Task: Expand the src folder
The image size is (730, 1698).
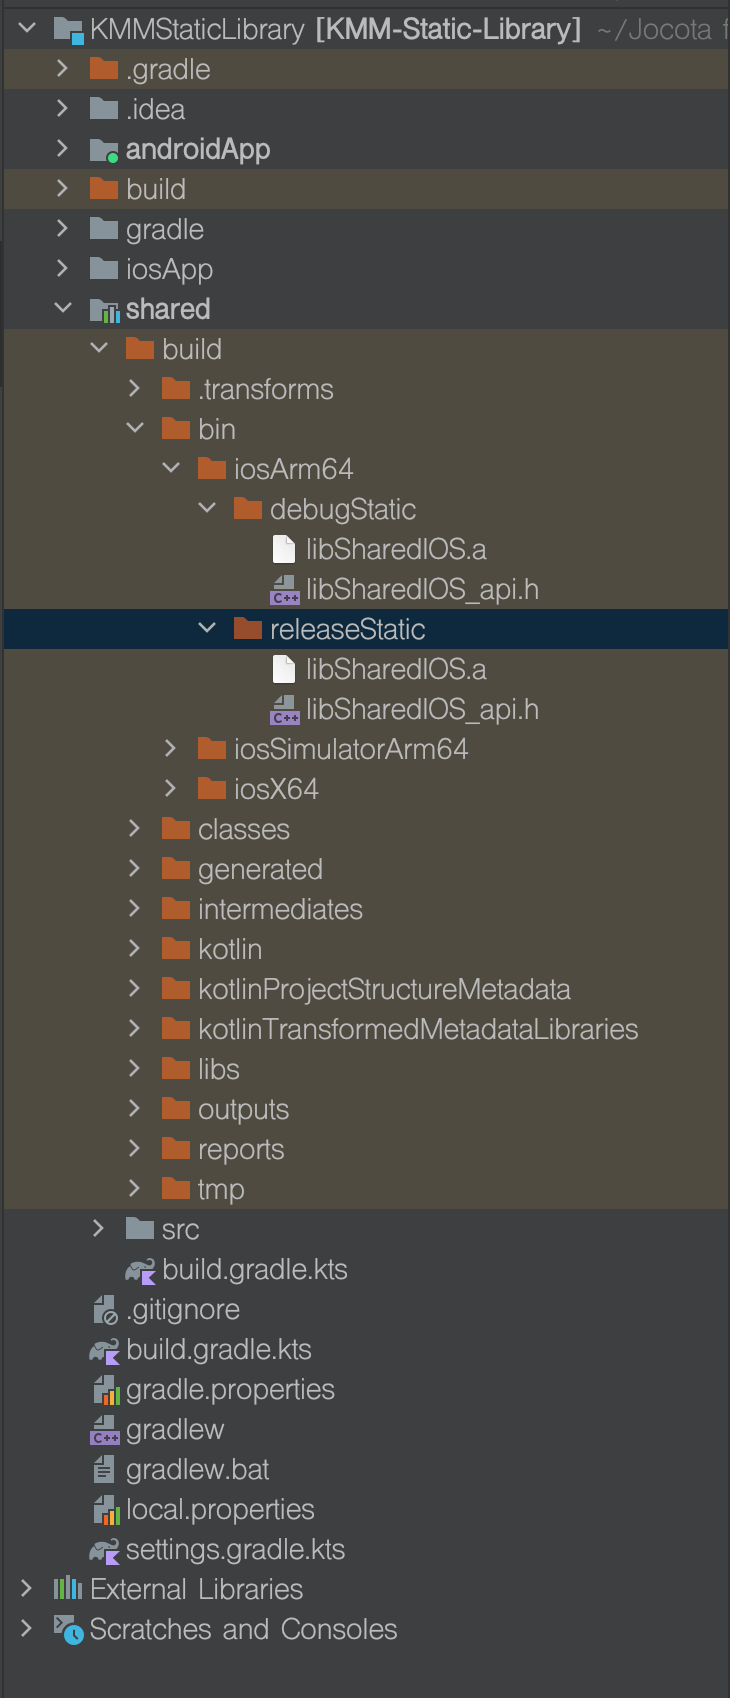Action: coord(98,1228)
